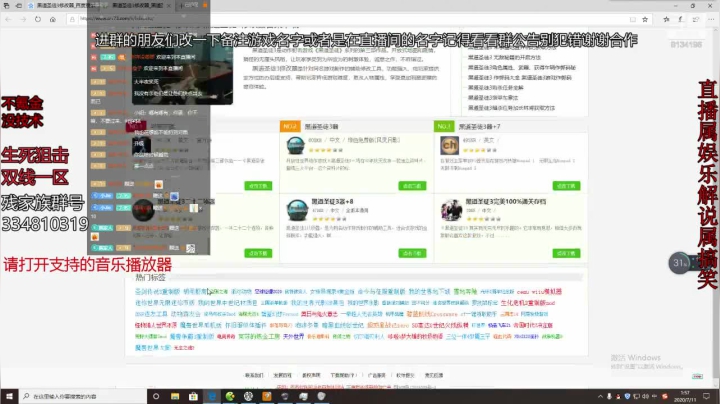Viewport: 720px width, 404px height.
Task: Refresh the current web page
Action: click(x=38, y=19)
